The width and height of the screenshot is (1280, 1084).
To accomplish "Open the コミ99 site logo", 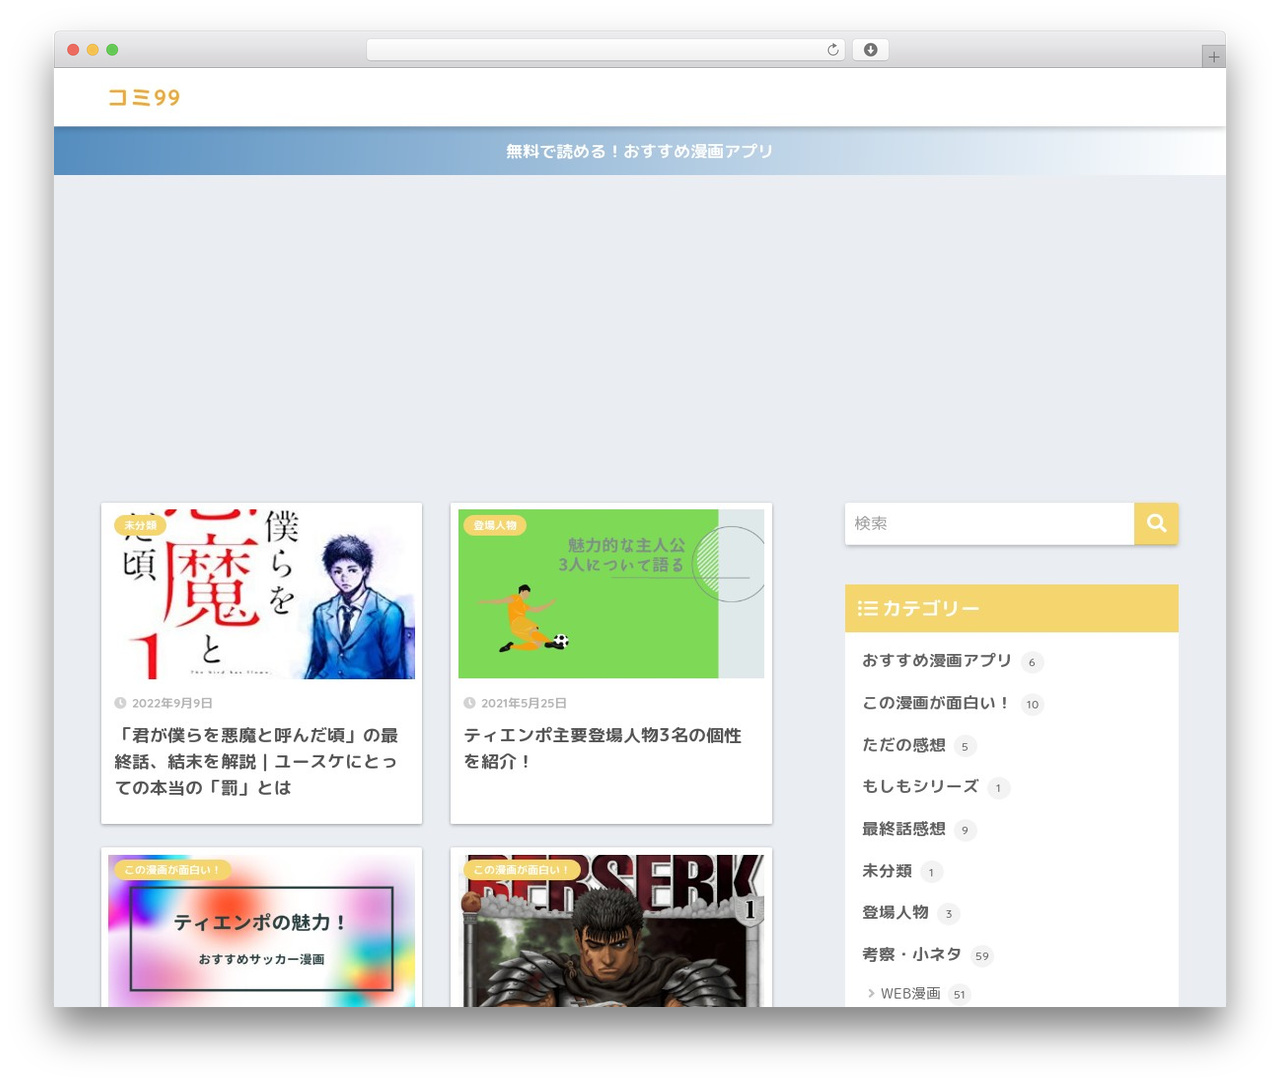I will (144, 97).
